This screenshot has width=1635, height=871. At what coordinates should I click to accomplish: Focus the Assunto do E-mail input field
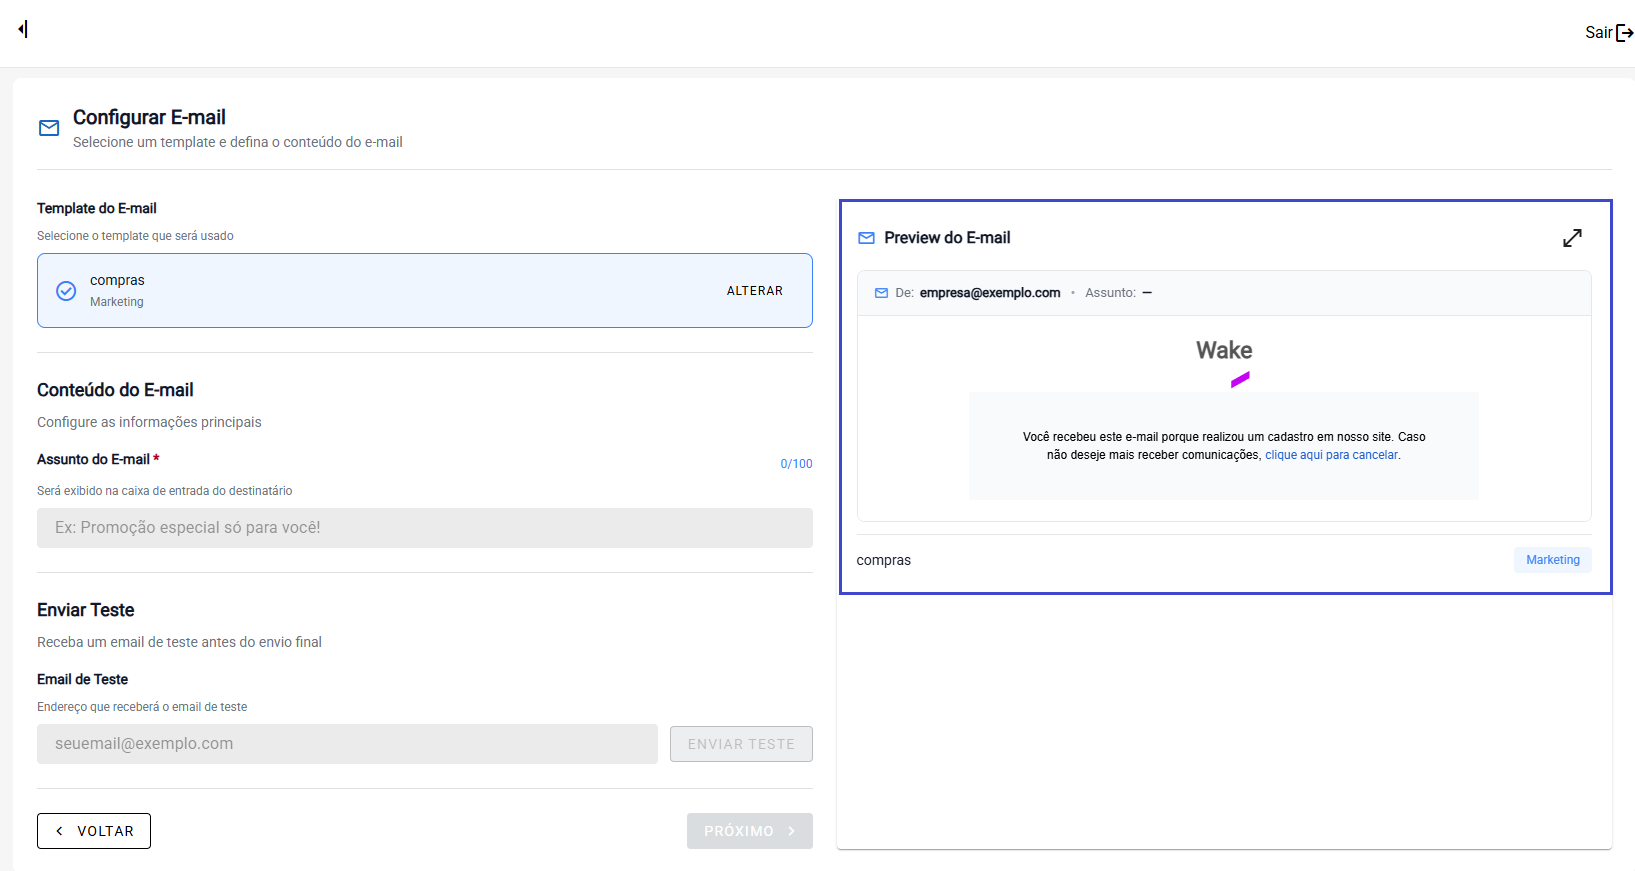[424, 528]
